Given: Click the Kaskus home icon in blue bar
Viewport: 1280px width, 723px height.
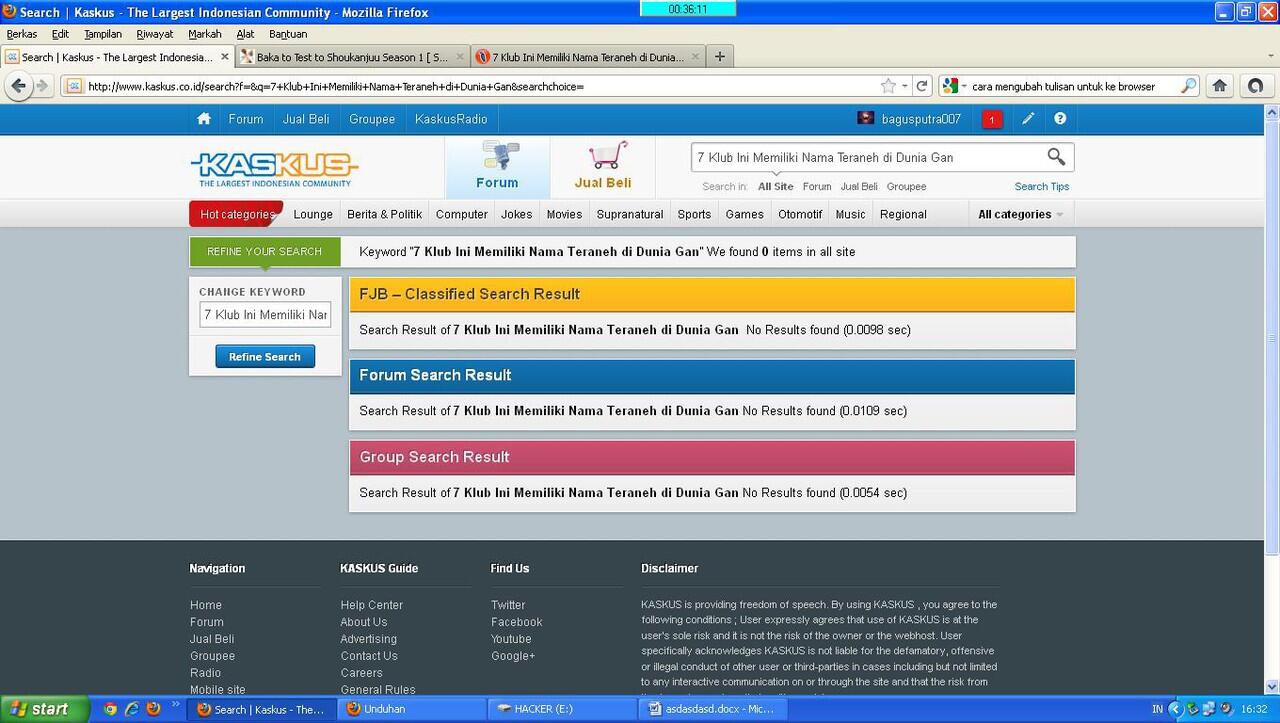Looking at the screenshot, I should [x=204, y=119].
